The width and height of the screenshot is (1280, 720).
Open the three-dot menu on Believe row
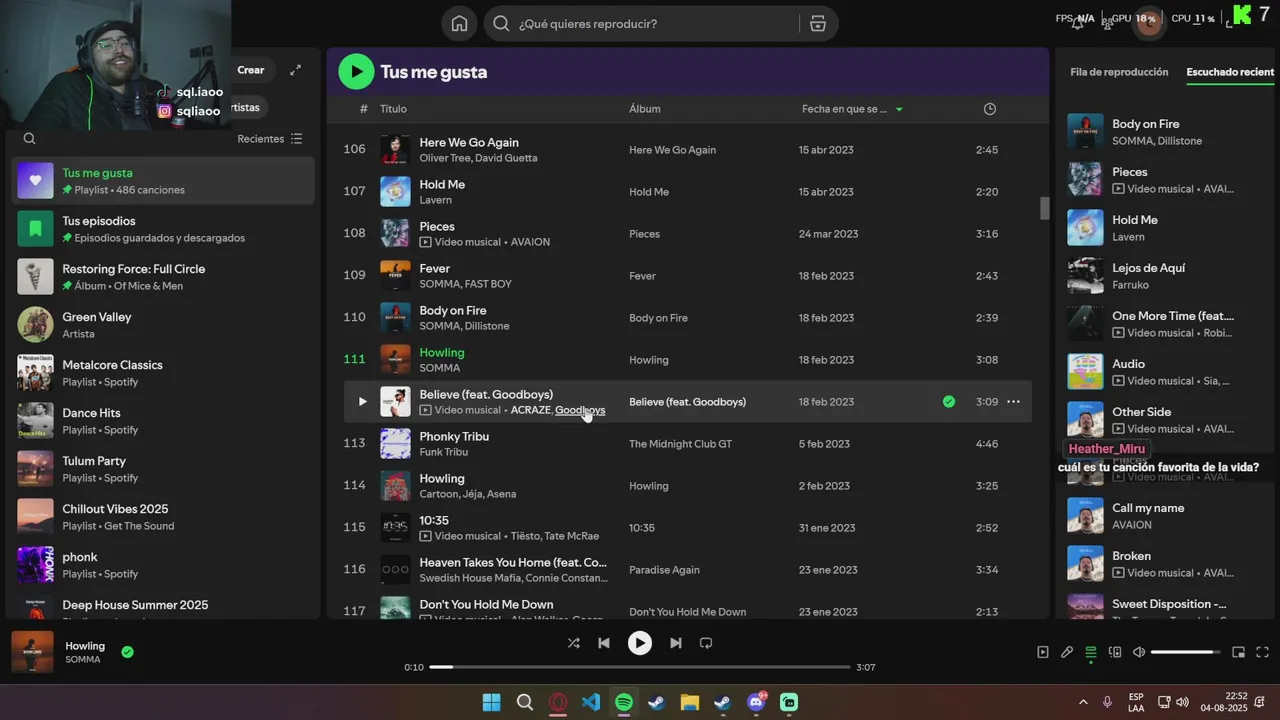[x=1013, y=402]
